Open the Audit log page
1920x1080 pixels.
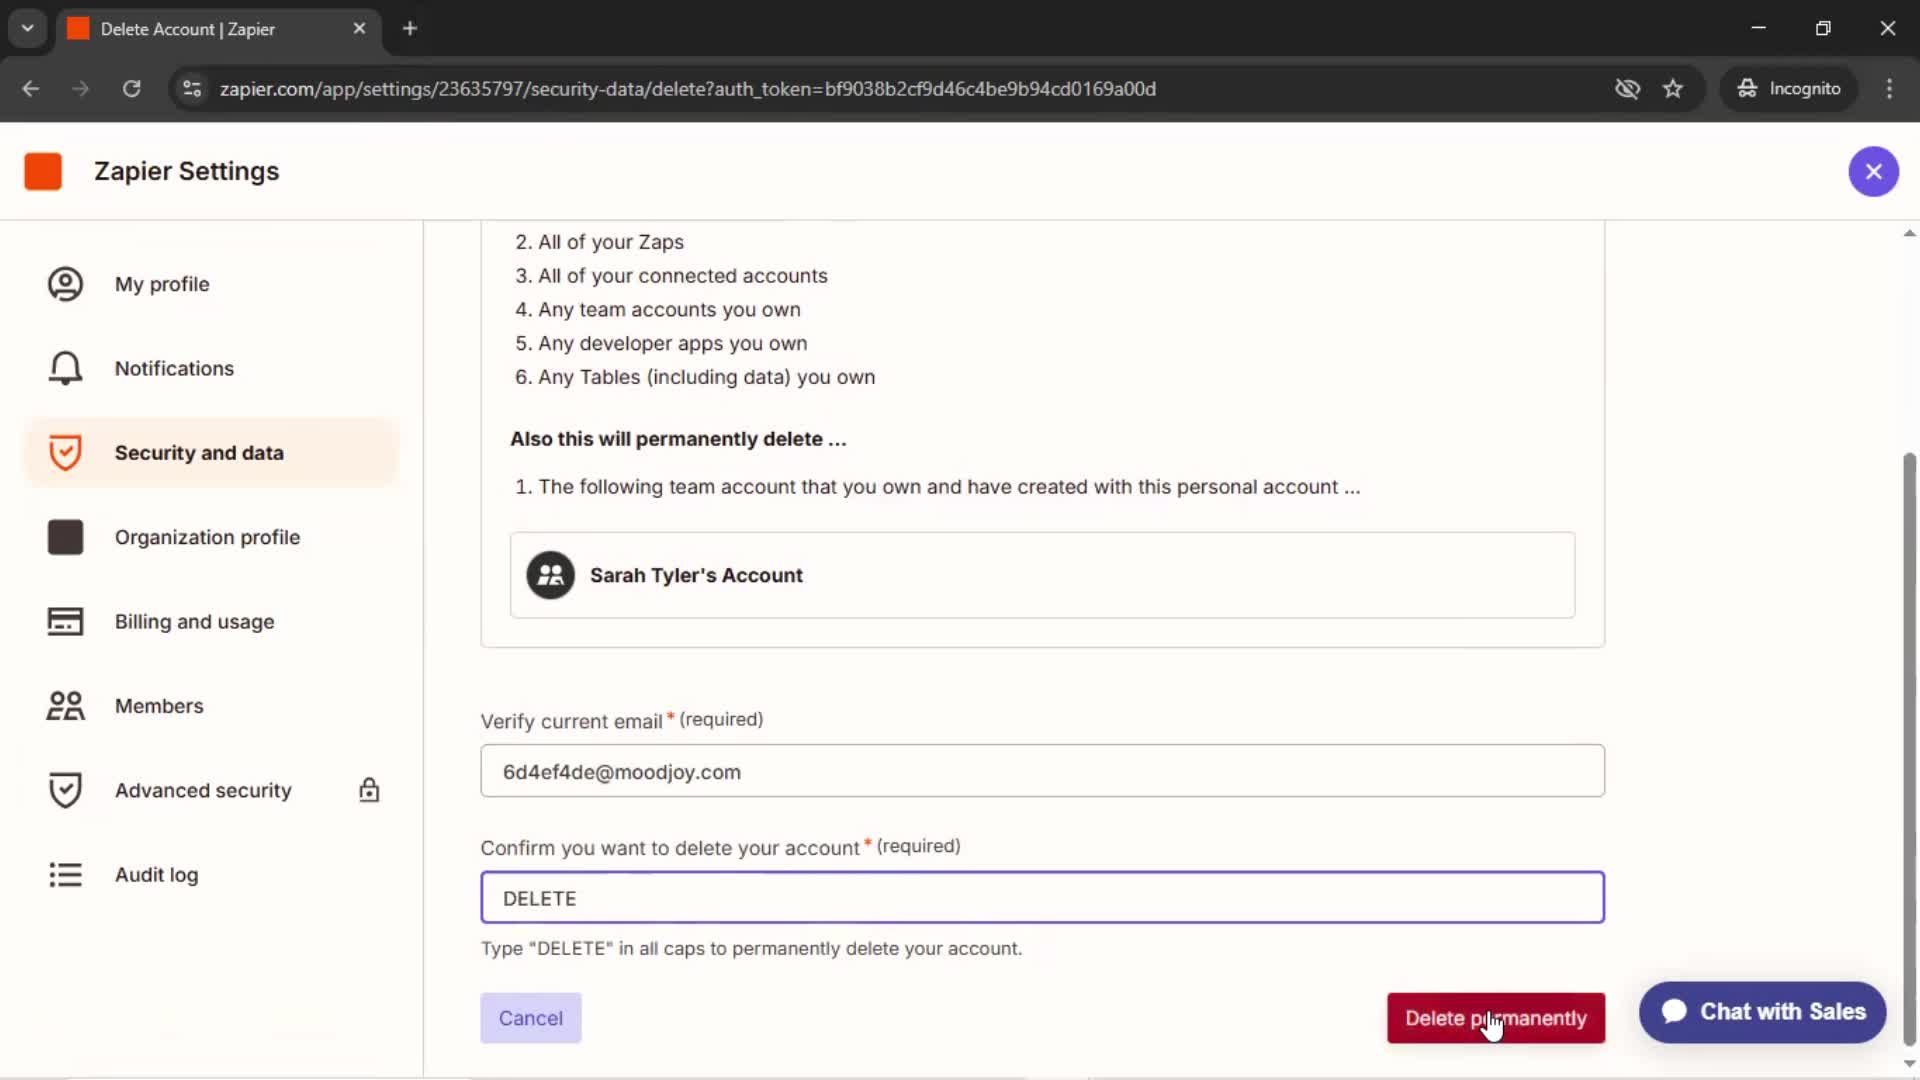tap(211, 875)
